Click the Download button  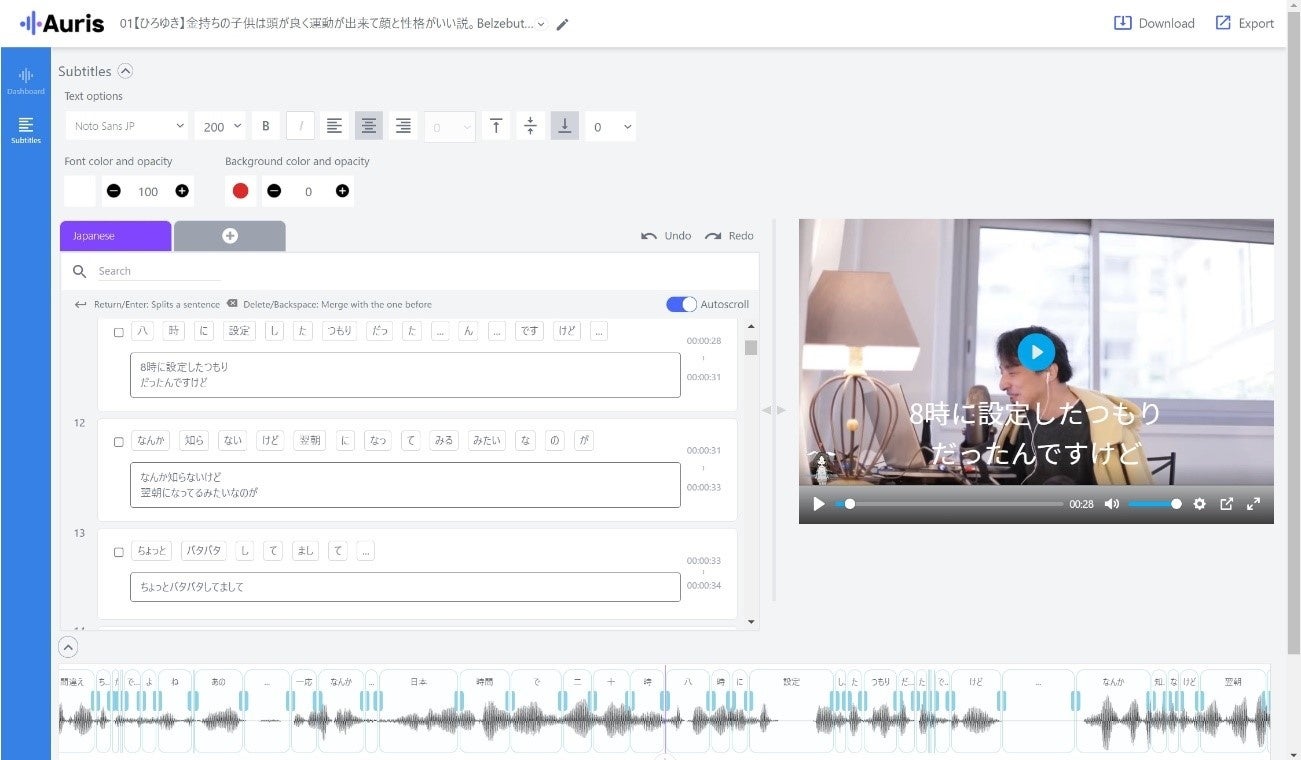click(1154, 23)
